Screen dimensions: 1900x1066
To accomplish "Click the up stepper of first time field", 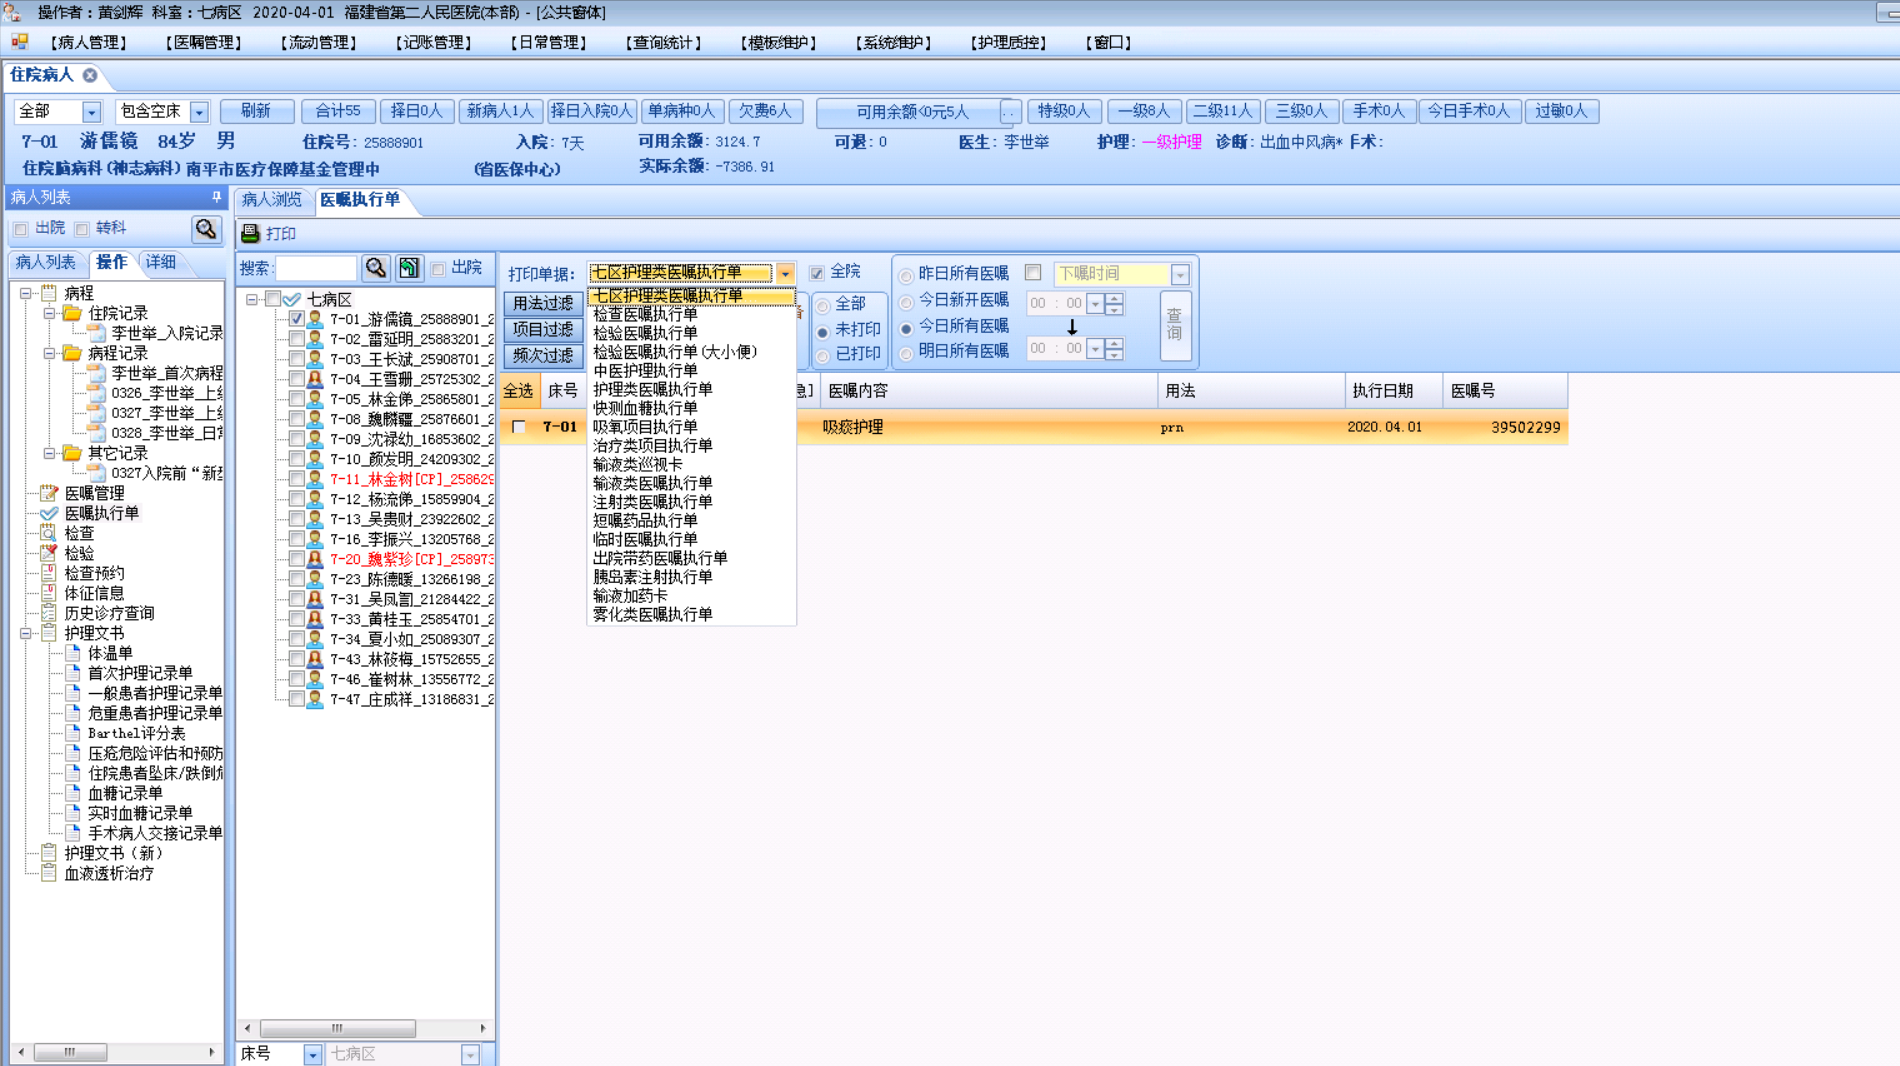I will [x=1114, y=297].
